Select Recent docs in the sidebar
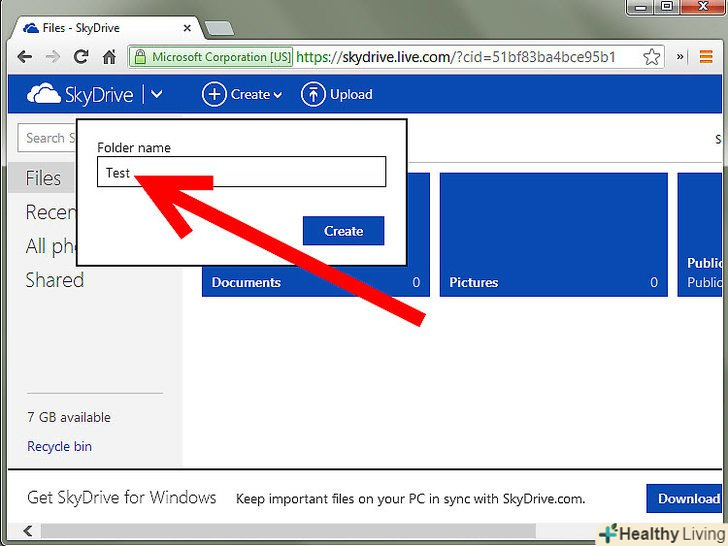Screen dimensions: 728x546 [51, 212]
